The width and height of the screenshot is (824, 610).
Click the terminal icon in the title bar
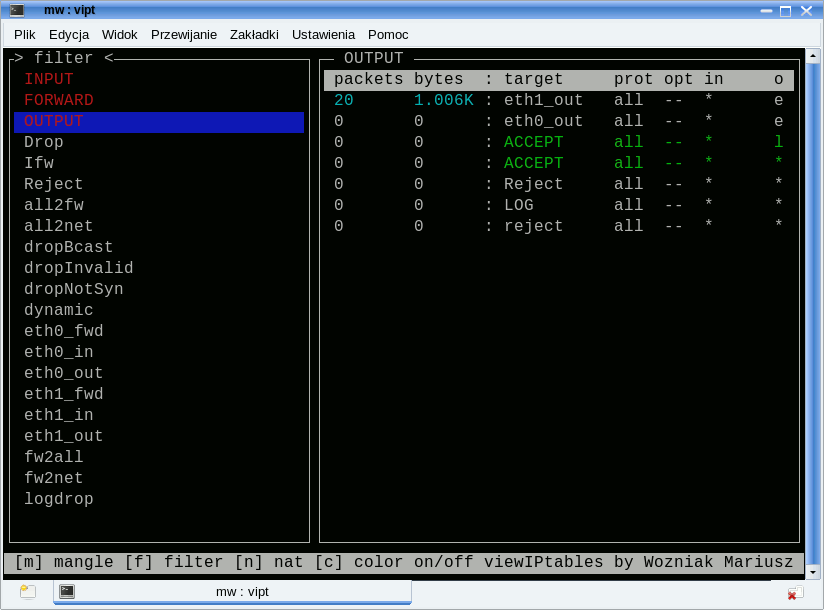17,10
